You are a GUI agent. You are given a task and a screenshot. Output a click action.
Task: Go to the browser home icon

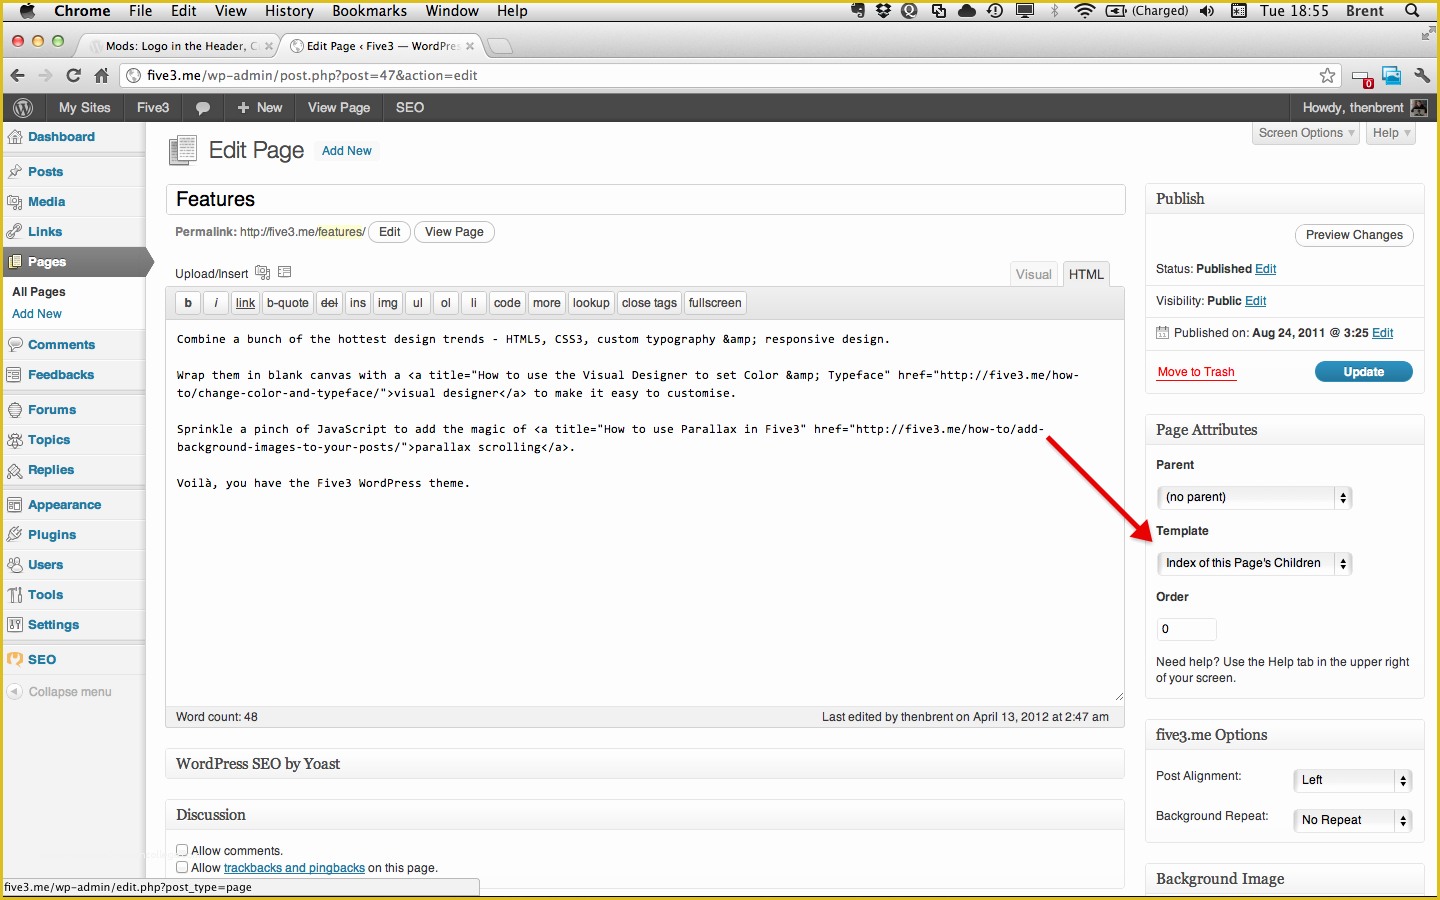tap(101, 75)
